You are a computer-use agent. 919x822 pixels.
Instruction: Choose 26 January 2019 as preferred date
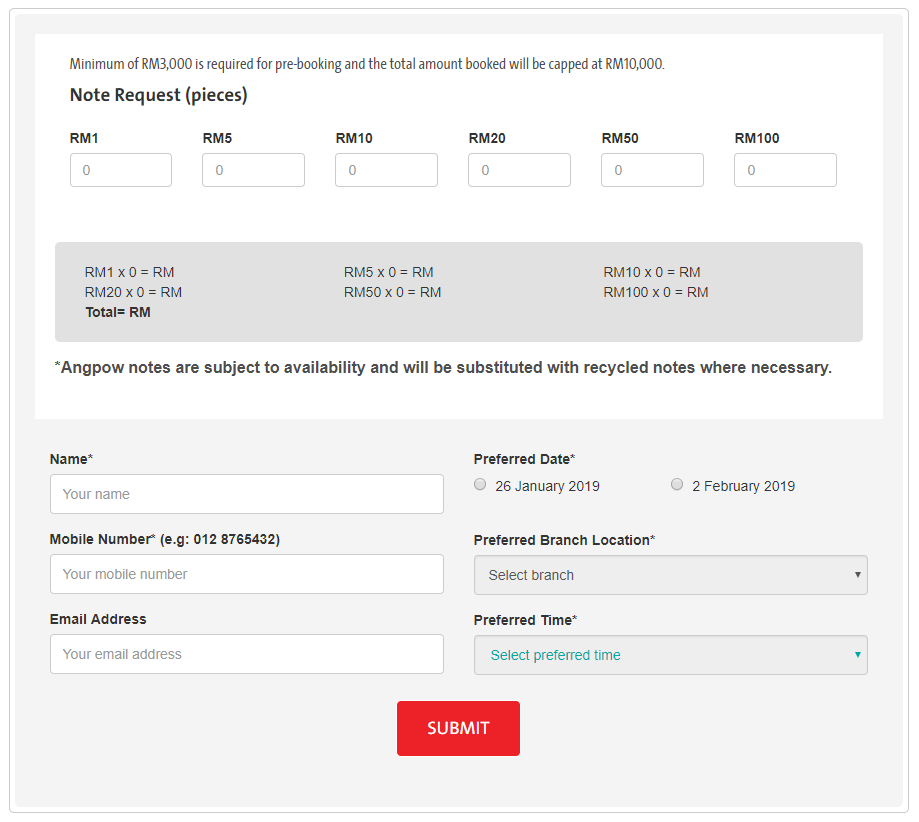point(481,485)
